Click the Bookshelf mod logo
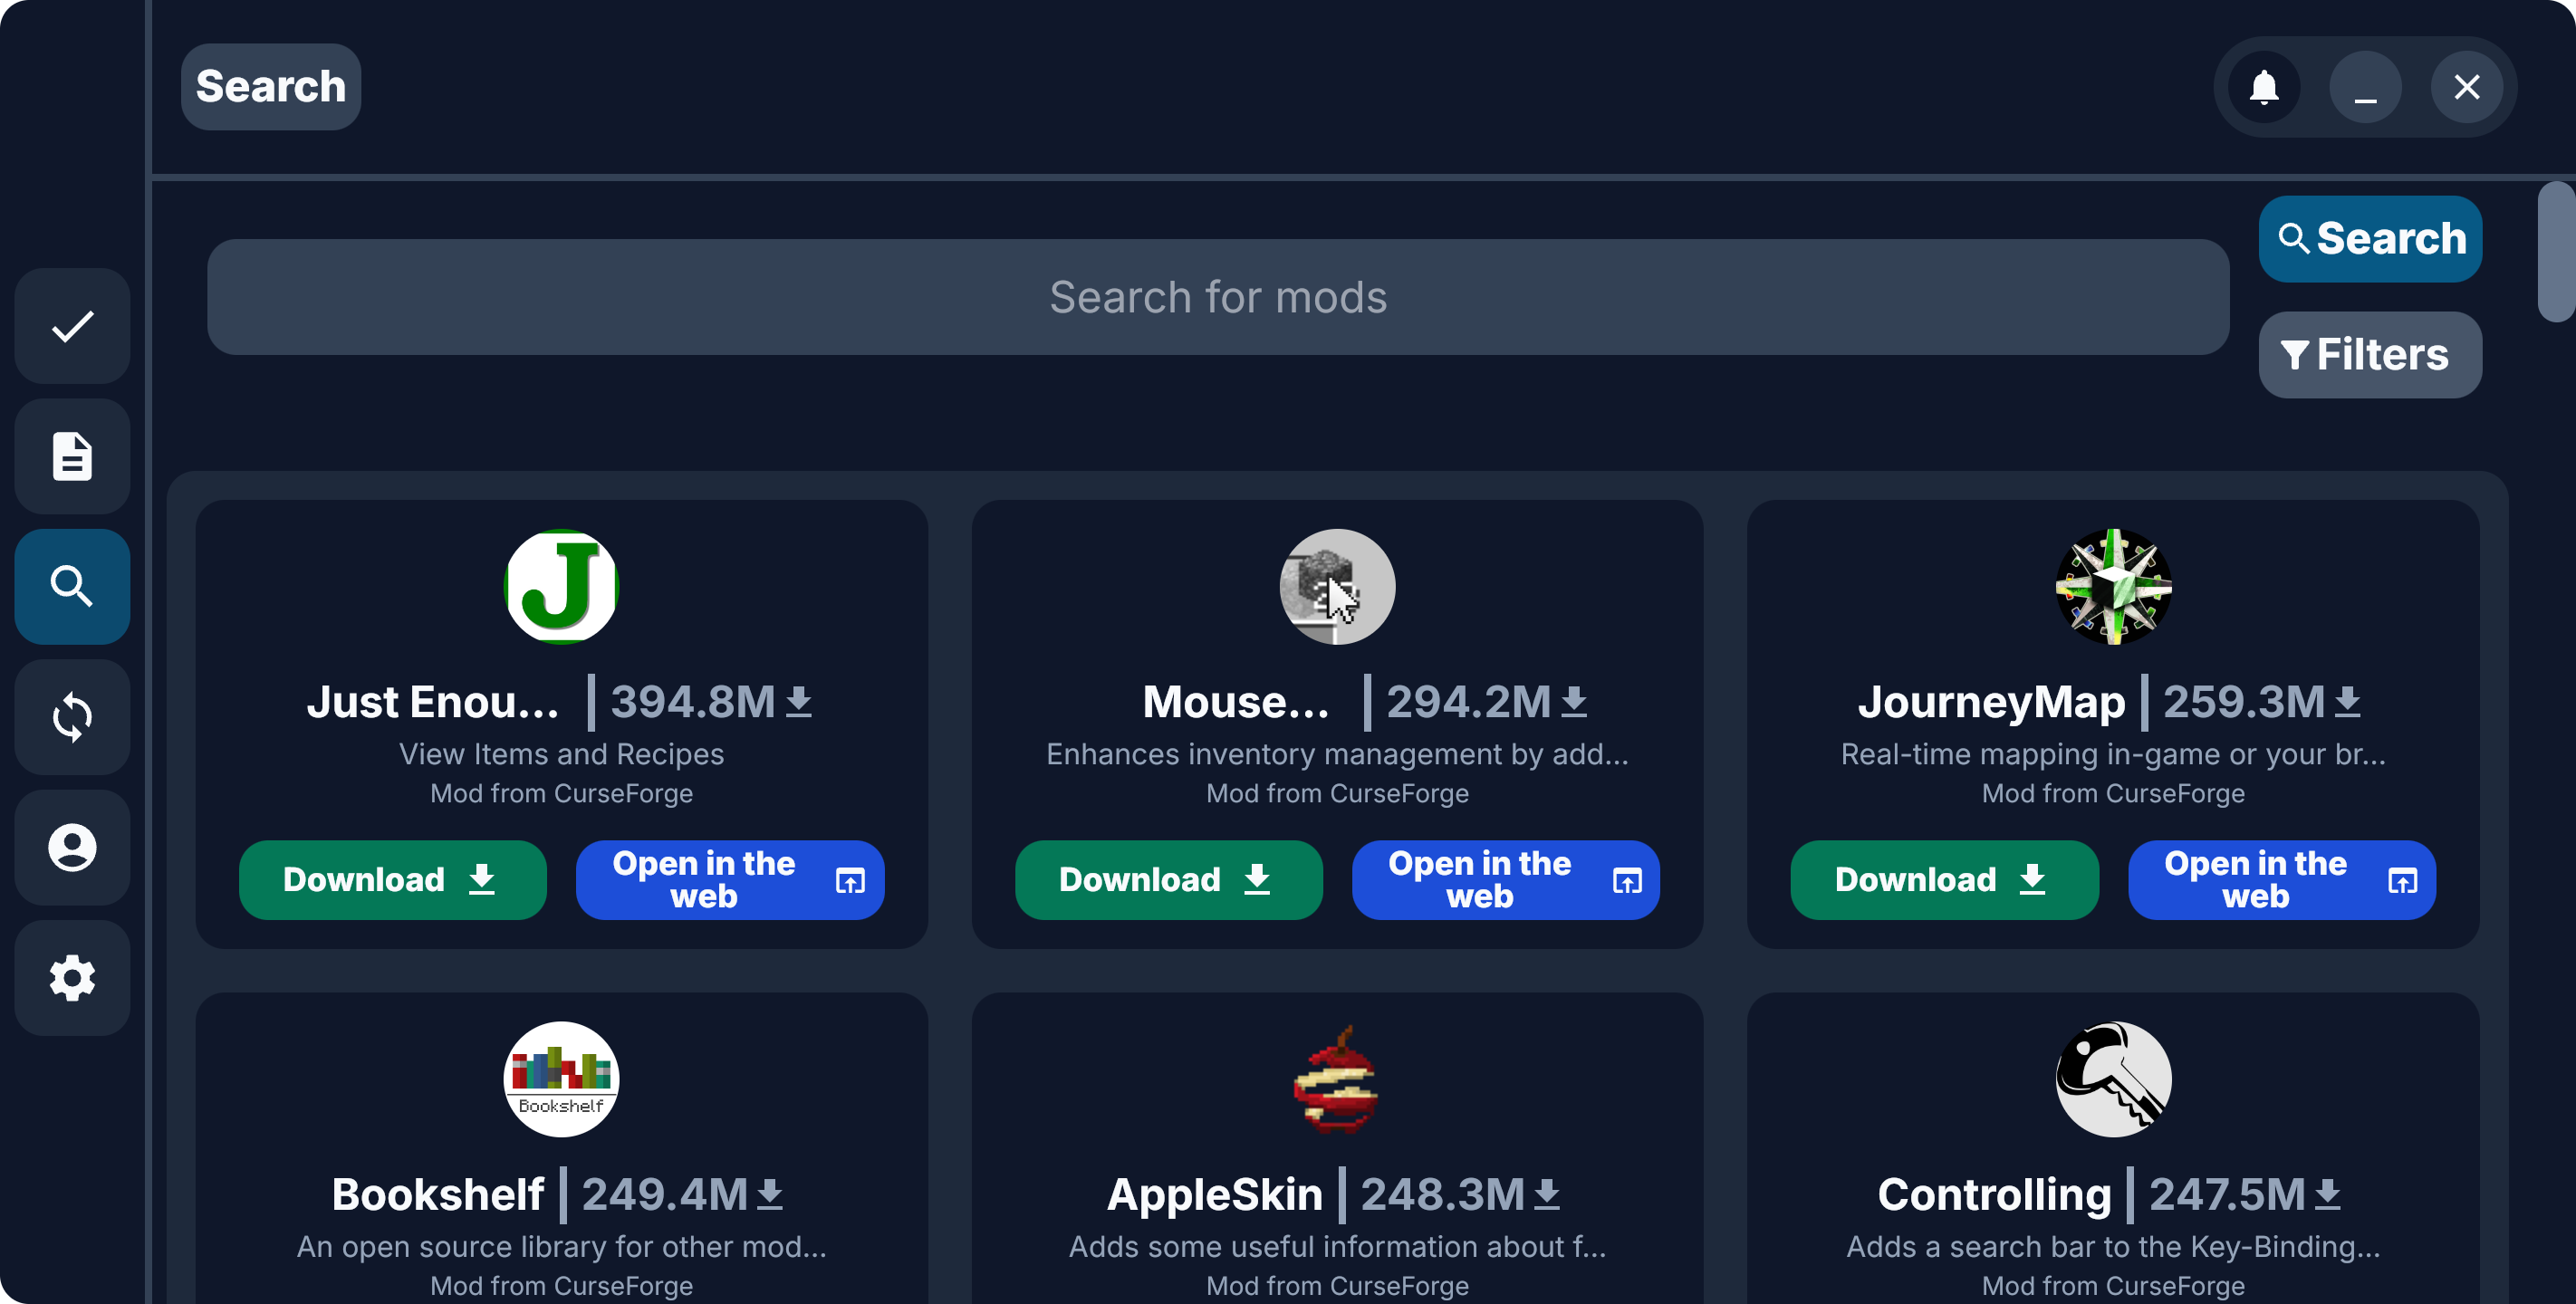2576x1304 pixels. 562,1079
